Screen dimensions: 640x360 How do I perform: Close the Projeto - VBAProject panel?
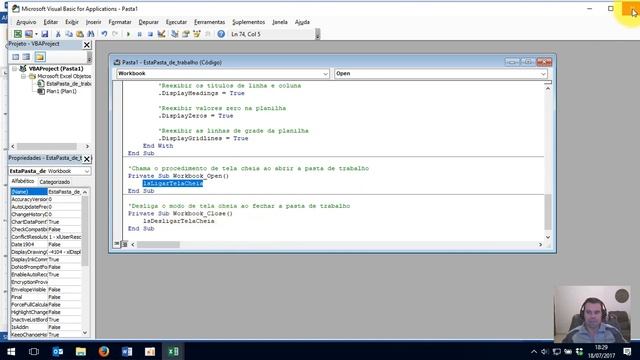pyautogui.click(x=87, y=45)
